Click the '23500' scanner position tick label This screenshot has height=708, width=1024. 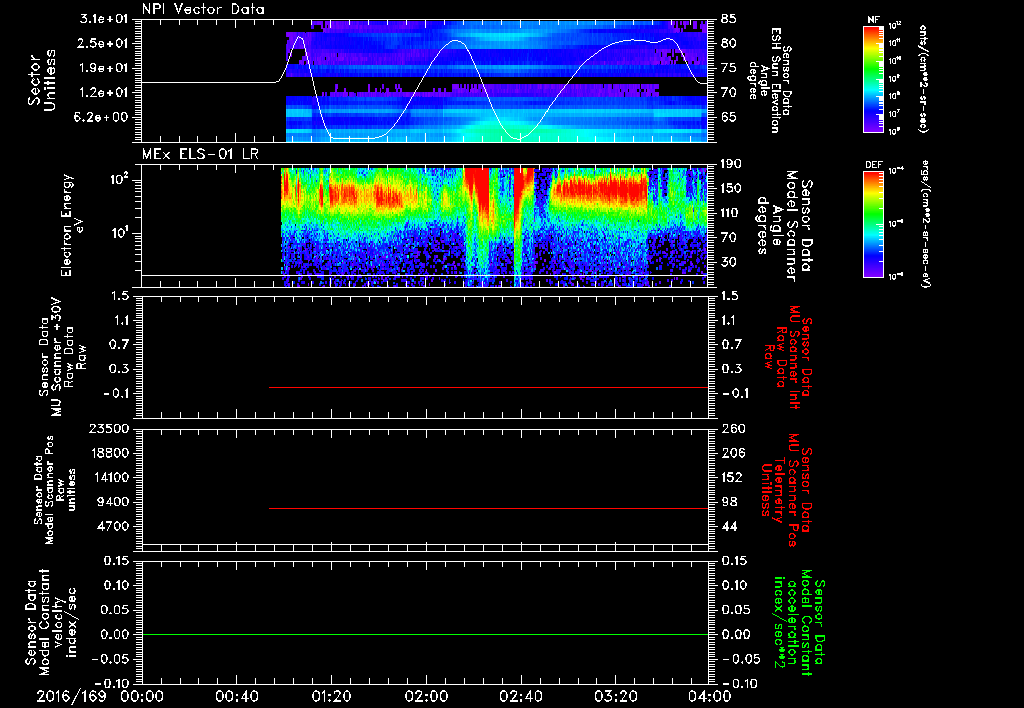pyautogui.click(x=109, y=428)
